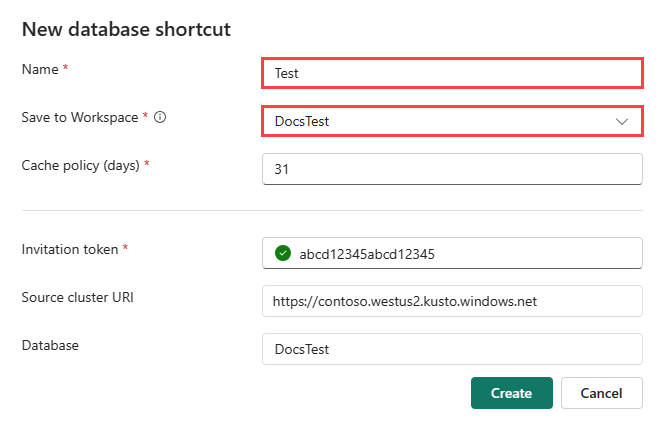Image resolution: width=664 pixels, height=430 pixels.
Task: Click the Save to Workspace label text
Action: (79, 118)
